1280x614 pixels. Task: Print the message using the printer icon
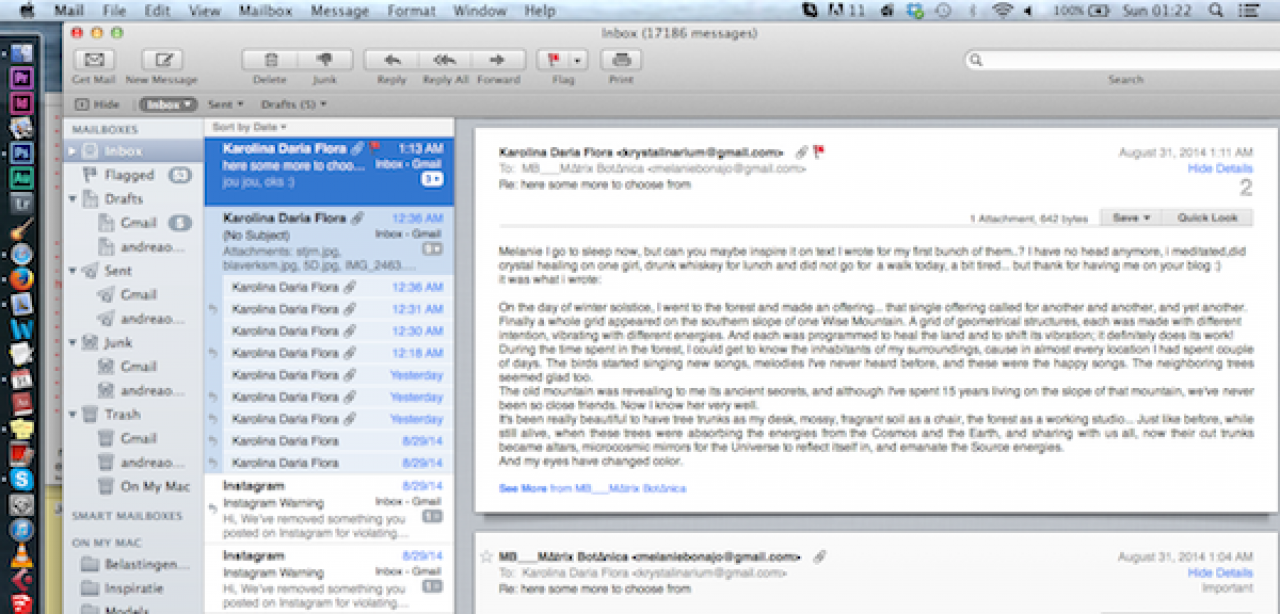pos(620,60)
